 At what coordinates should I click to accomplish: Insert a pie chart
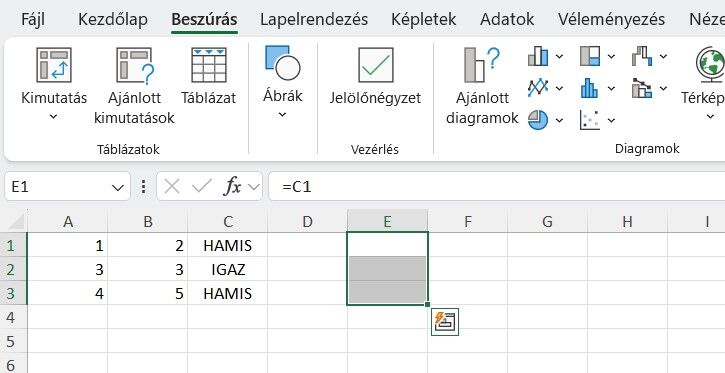coord(538,120)
